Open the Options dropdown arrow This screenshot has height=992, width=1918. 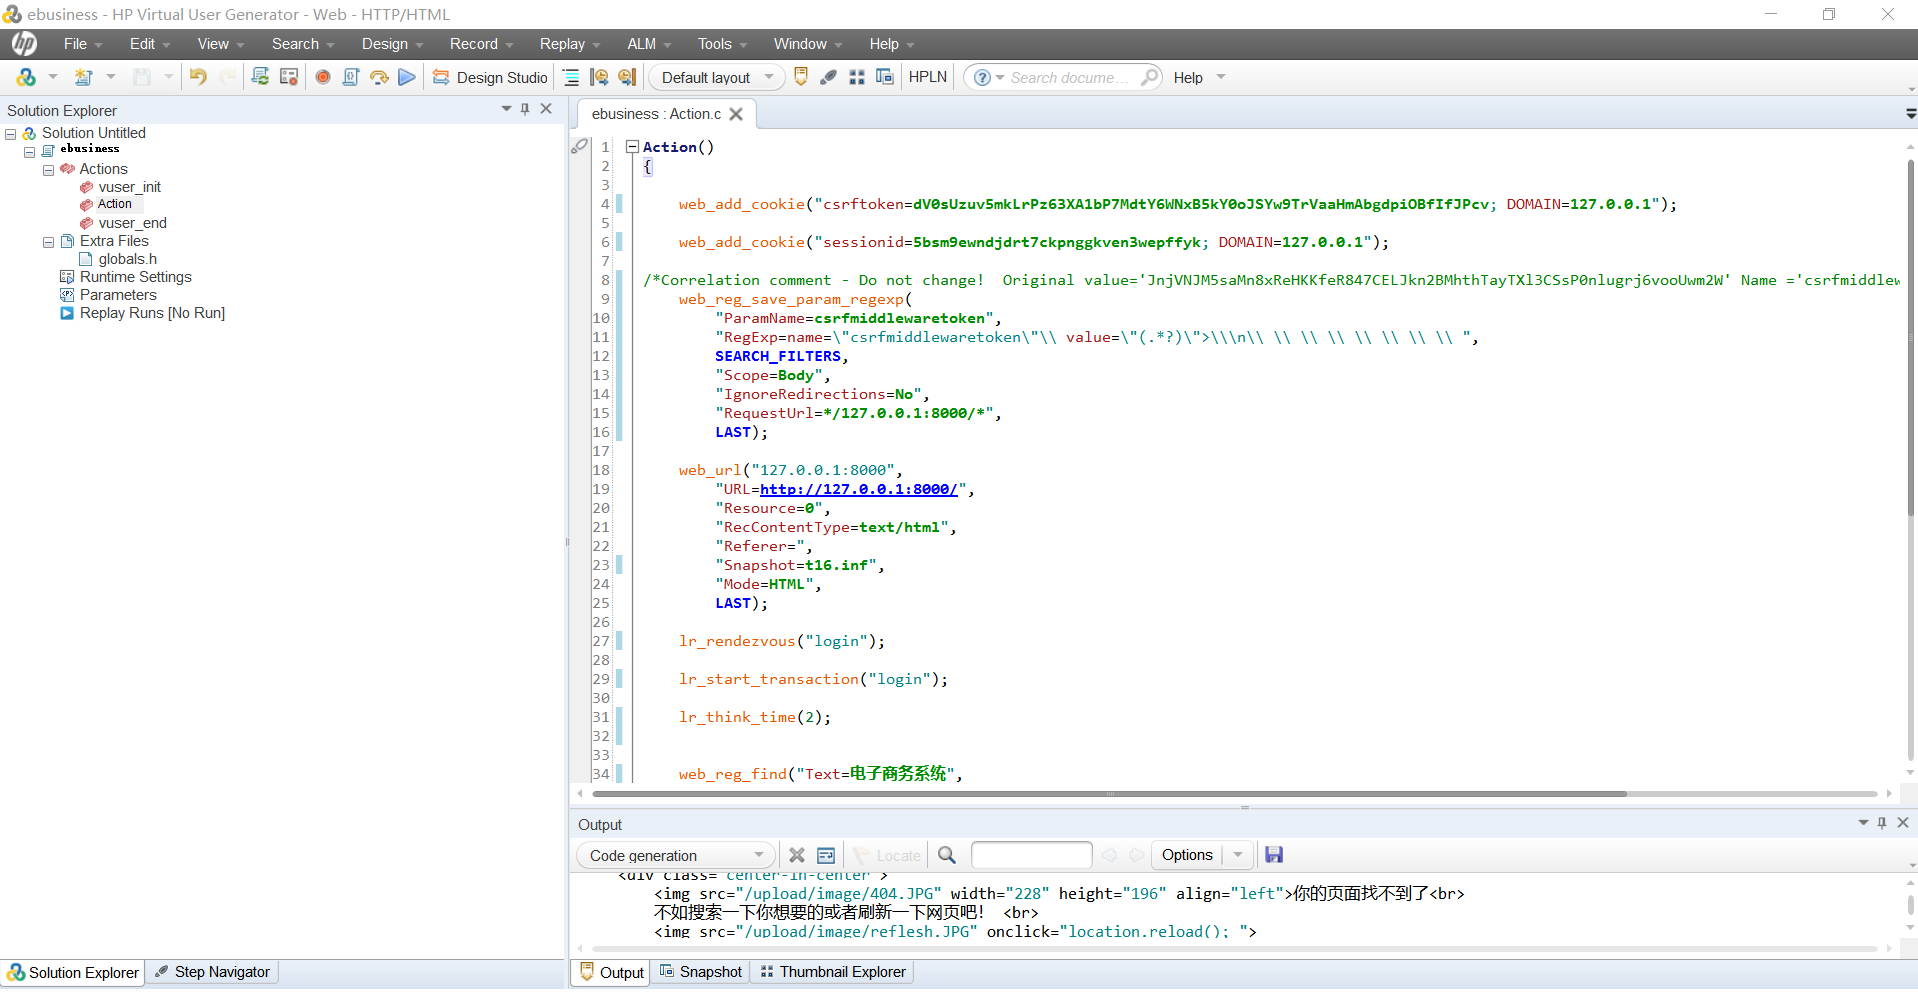click(1238, 855)
